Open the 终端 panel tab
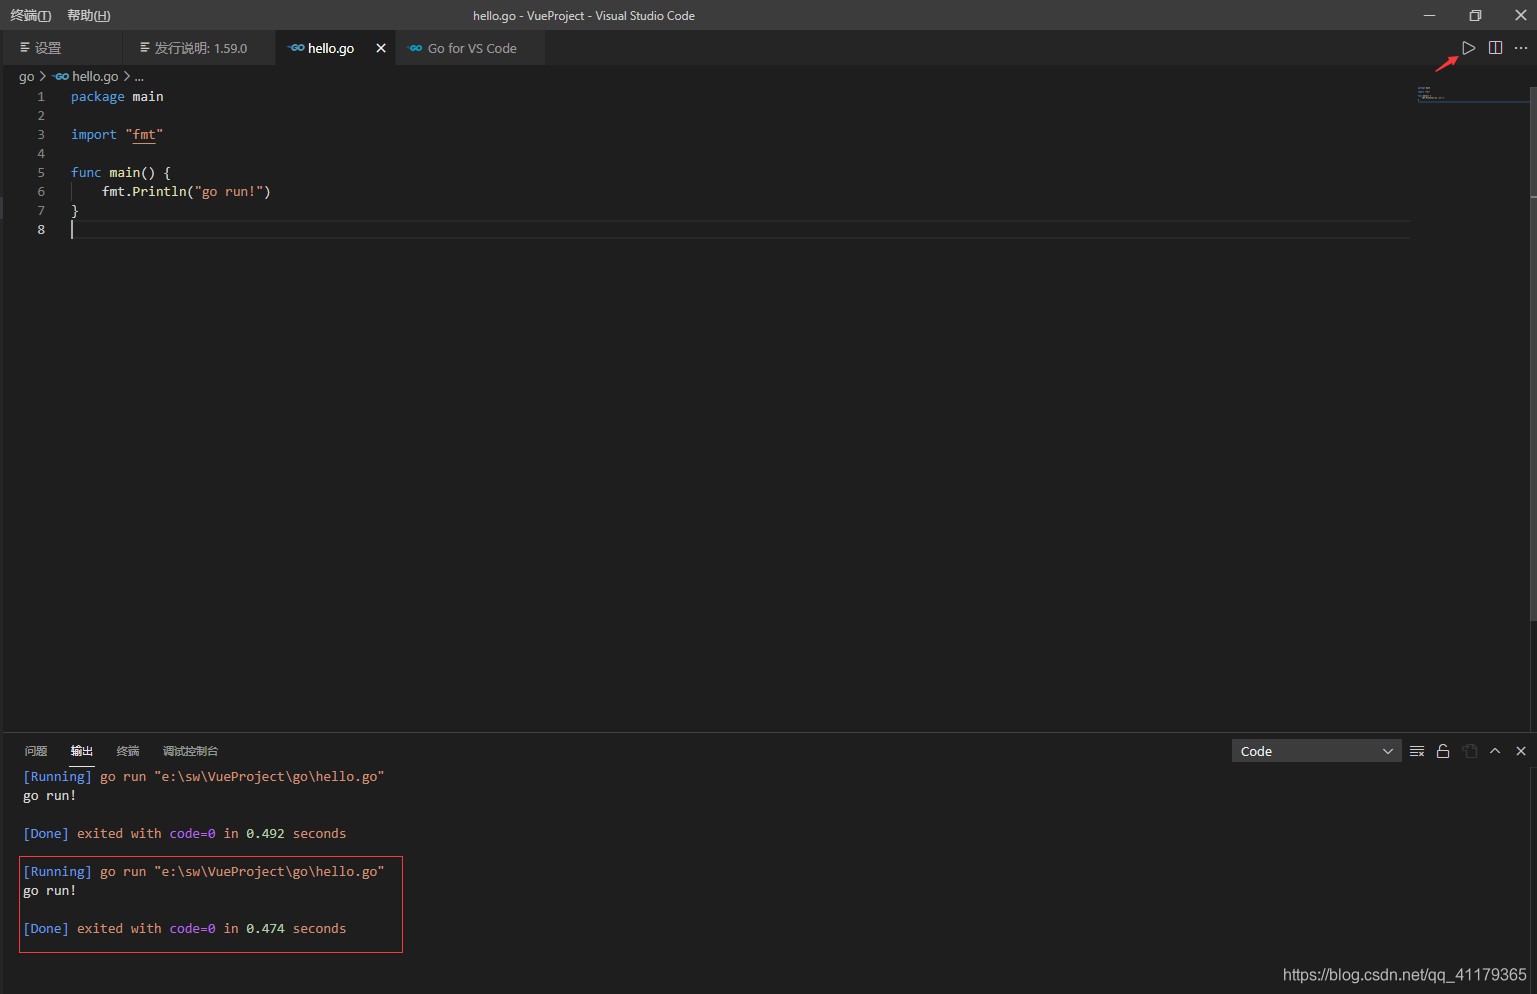The height and width of the screenshot is (994, 1537). point(128,751)
